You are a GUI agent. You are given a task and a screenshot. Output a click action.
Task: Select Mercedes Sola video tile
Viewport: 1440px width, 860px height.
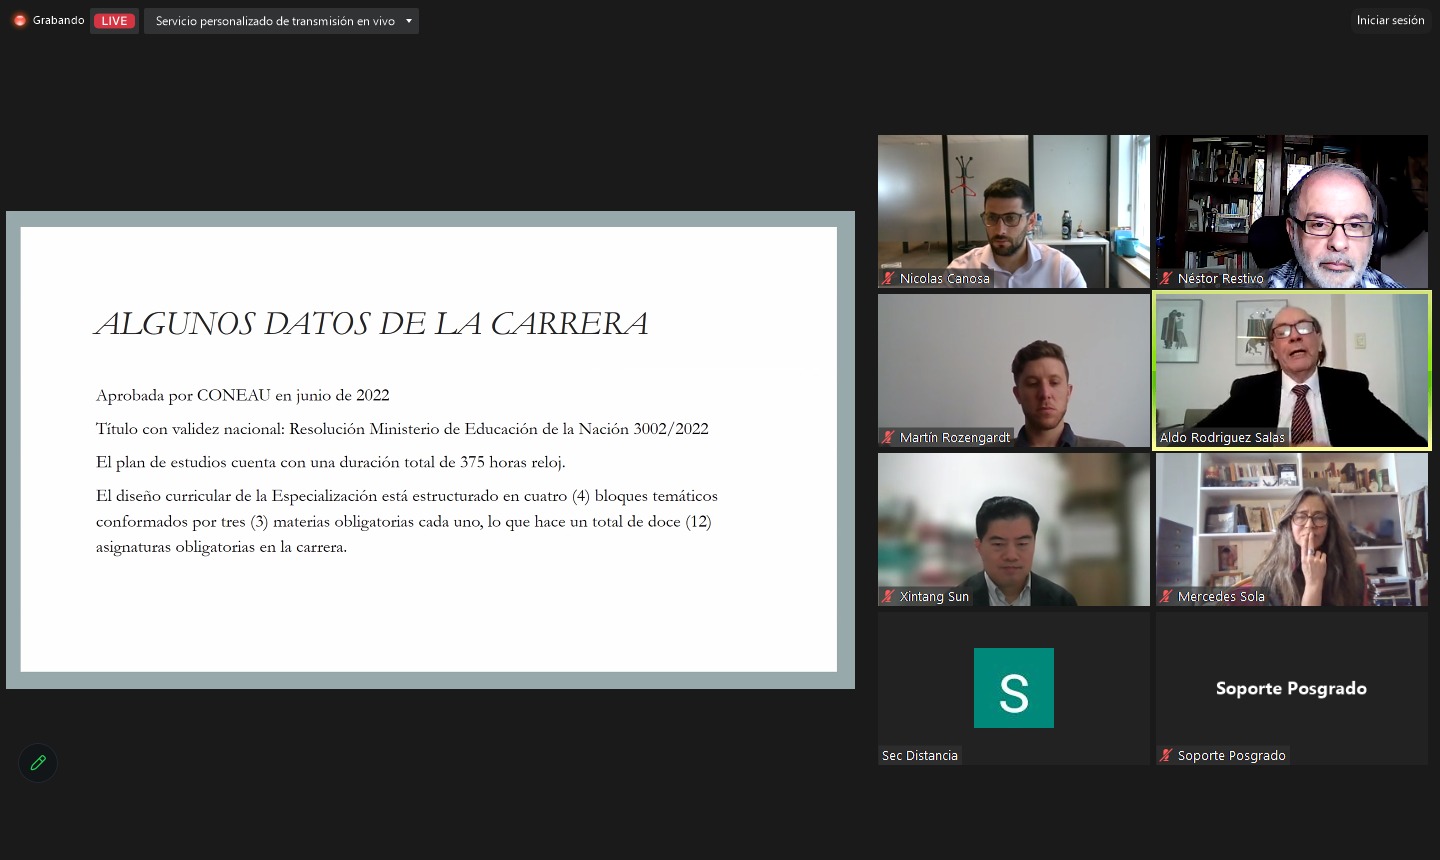(x=1292, y=529)
